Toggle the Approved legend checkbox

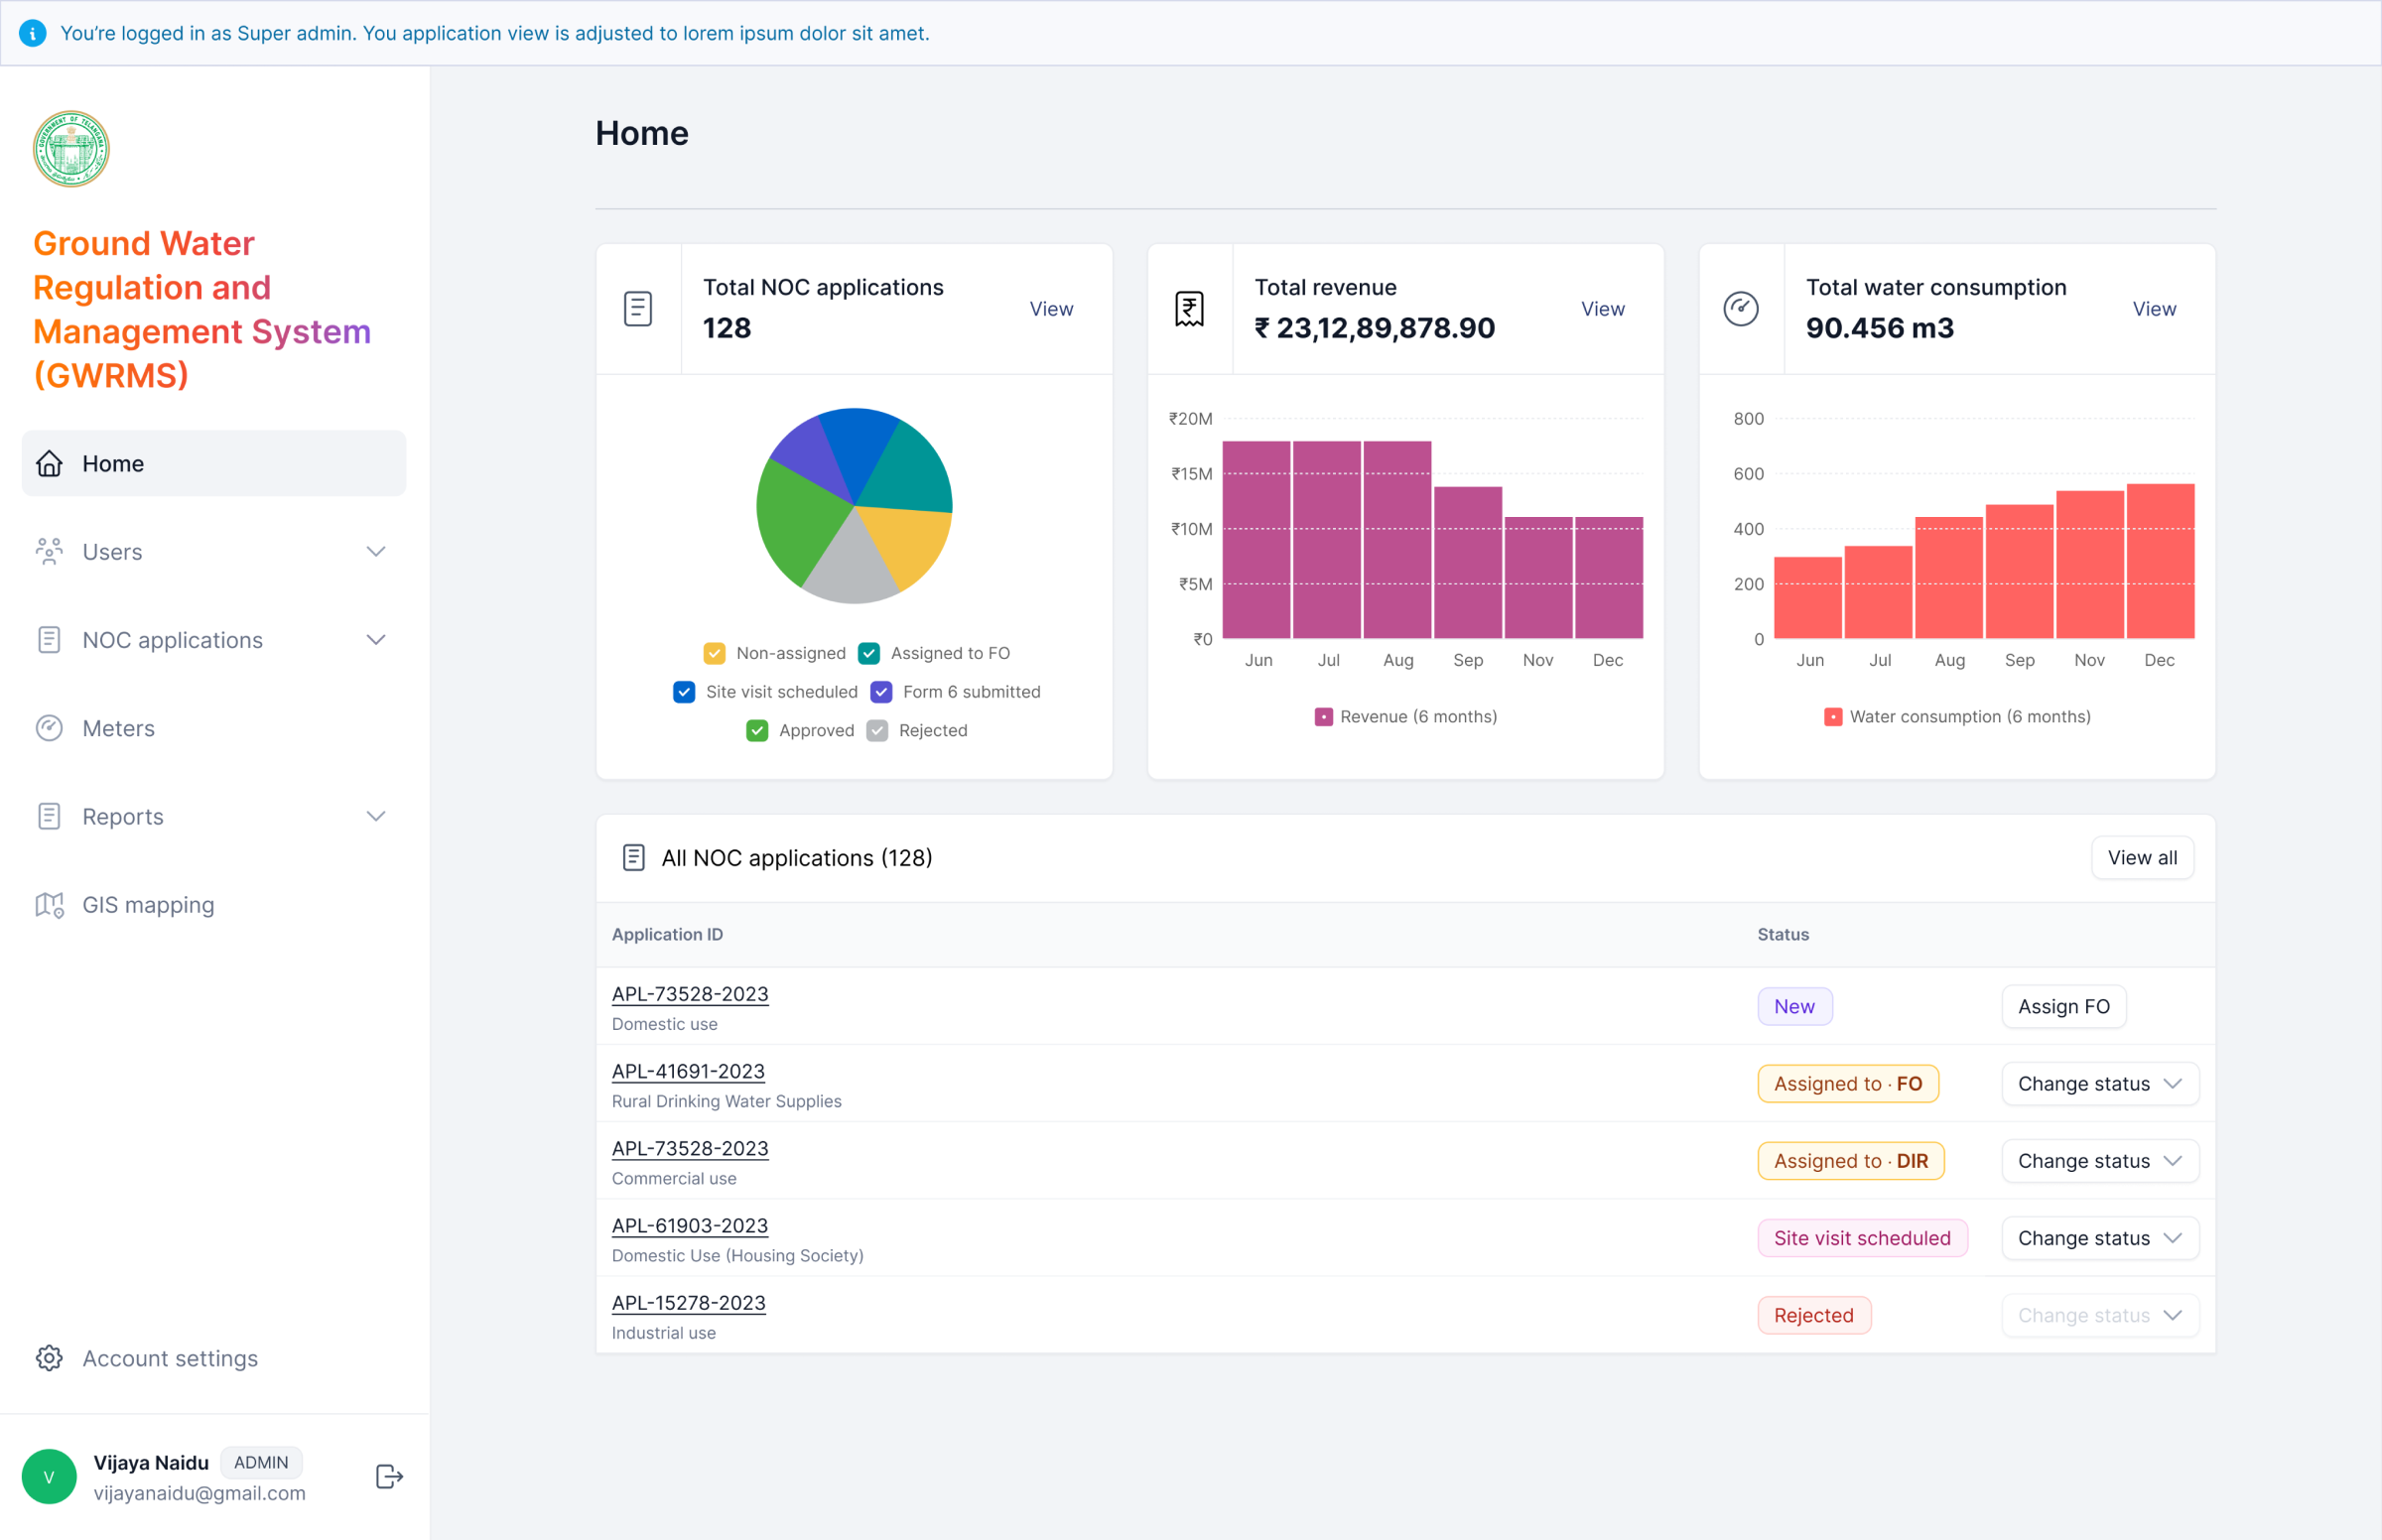click(757, 731)
